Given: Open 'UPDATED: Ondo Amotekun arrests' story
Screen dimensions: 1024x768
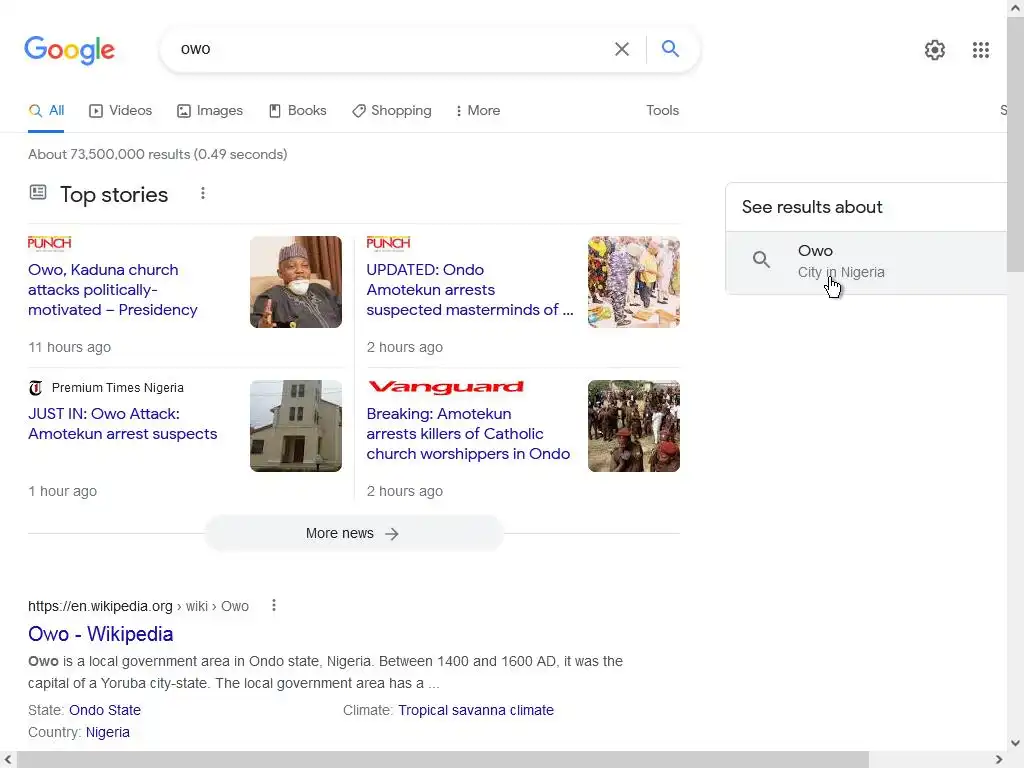Looking at the screenshot, I should 470,289.
